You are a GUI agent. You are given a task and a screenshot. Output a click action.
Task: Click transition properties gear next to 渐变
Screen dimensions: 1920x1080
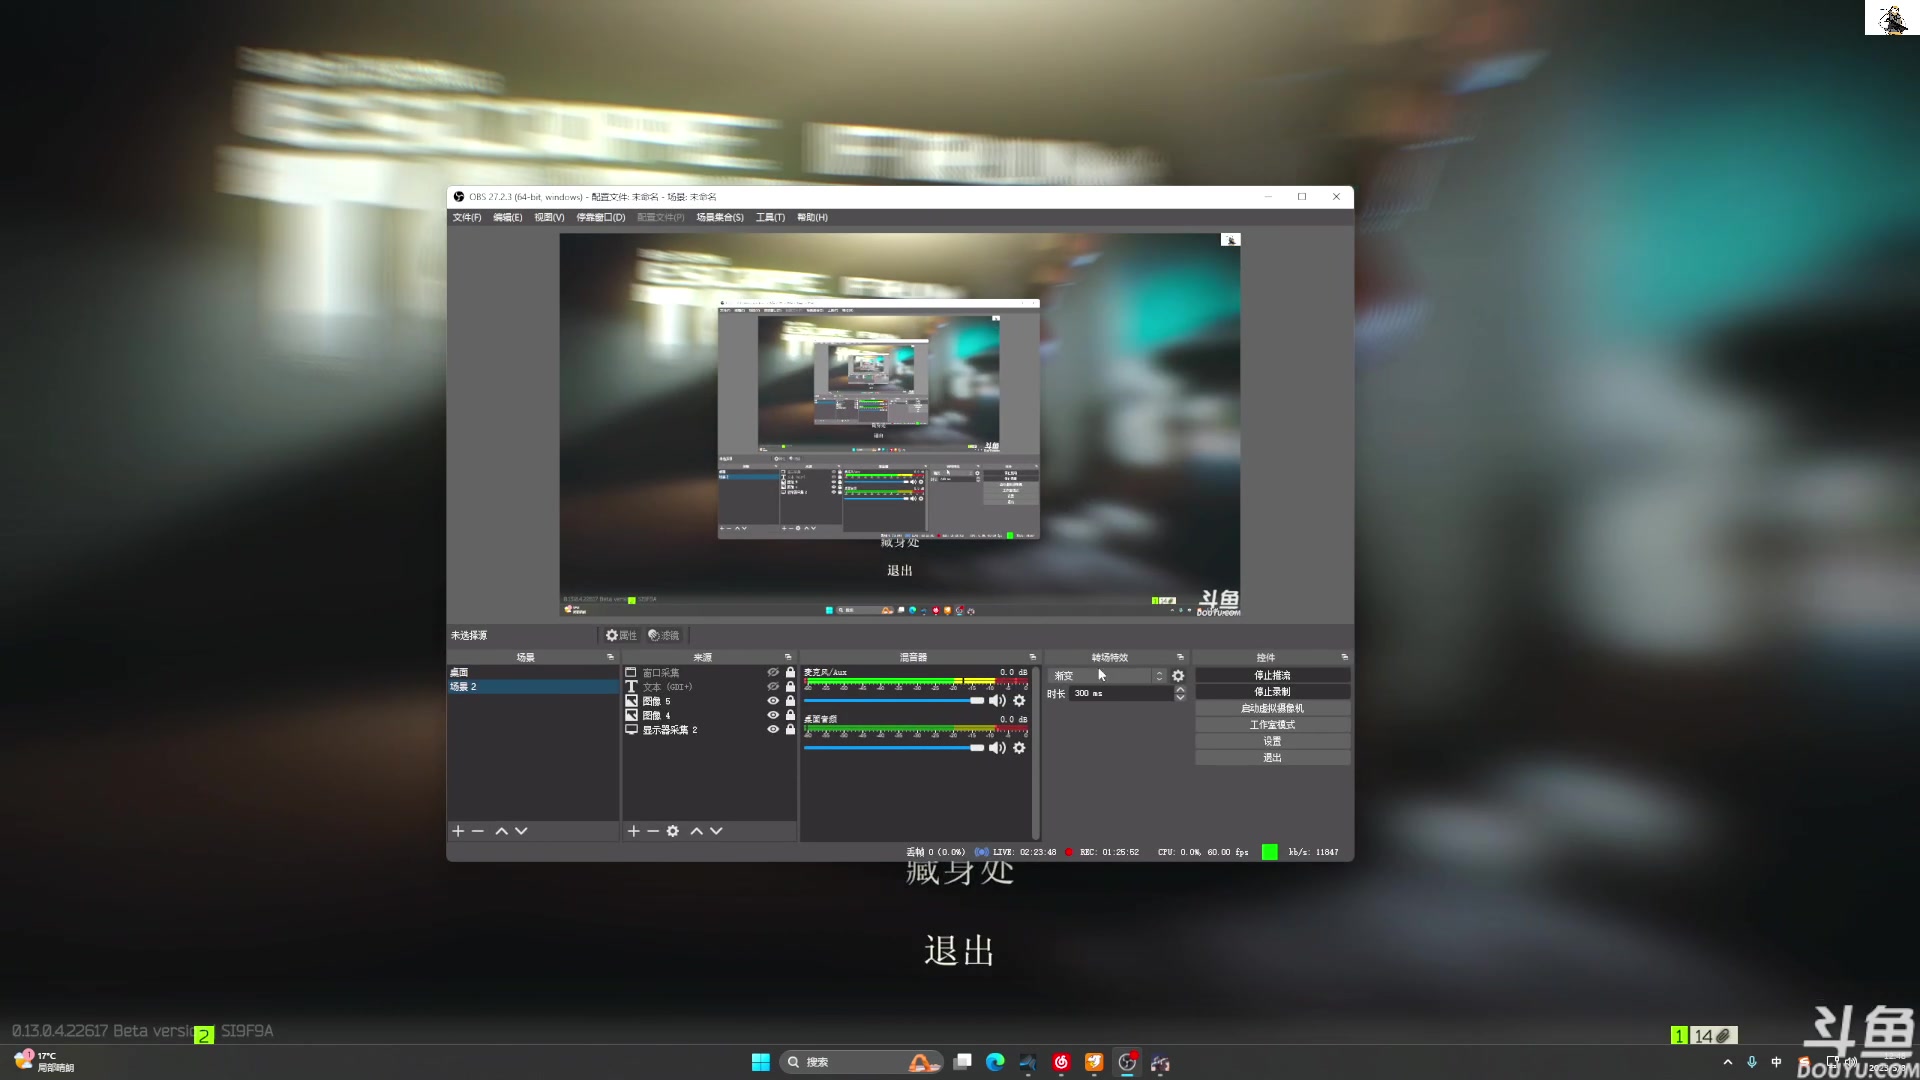pos(1178,676)
